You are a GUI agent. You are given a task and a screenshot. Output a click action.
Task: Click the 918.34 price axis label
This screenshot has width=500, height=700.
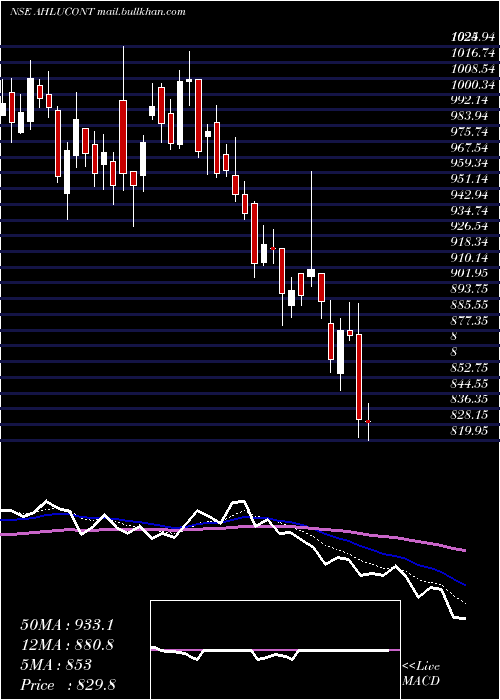pos(469,242)
